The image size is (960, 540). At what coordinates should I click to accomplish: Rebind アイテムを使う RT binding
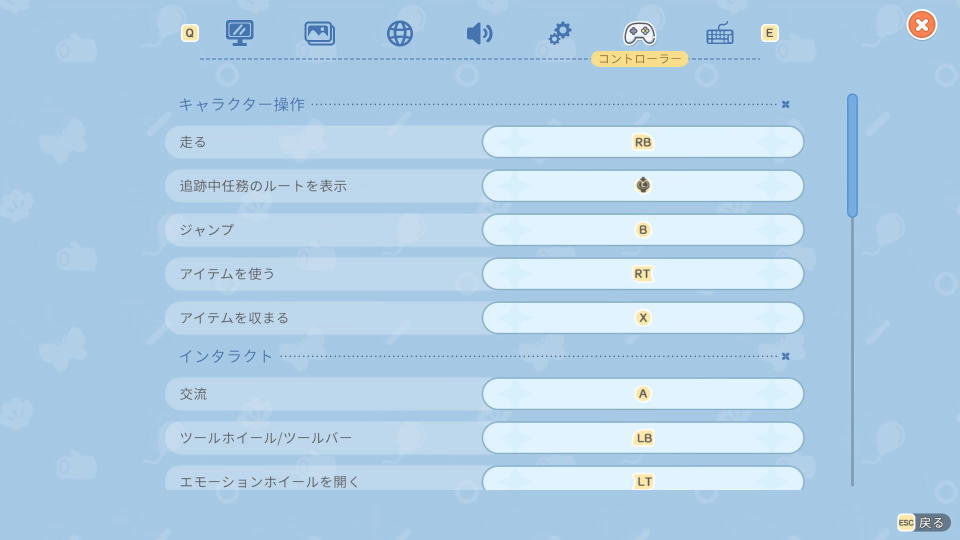[643, 274]
